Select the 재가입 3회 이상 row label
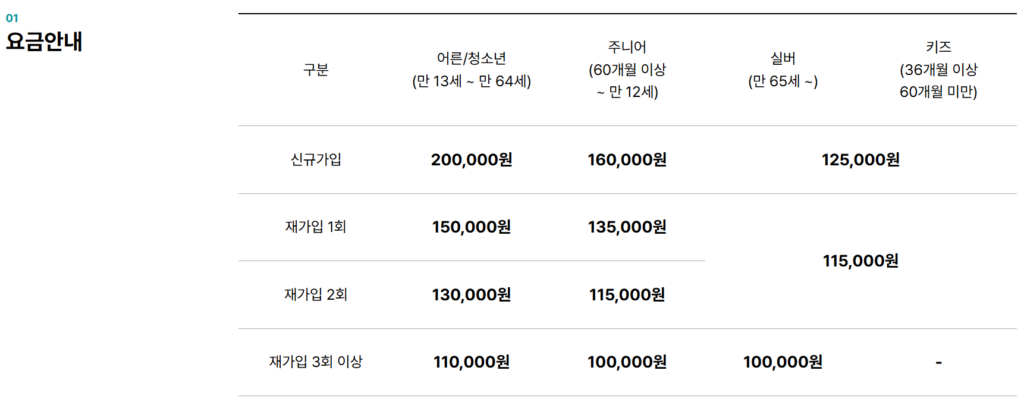 coord(316,362)
